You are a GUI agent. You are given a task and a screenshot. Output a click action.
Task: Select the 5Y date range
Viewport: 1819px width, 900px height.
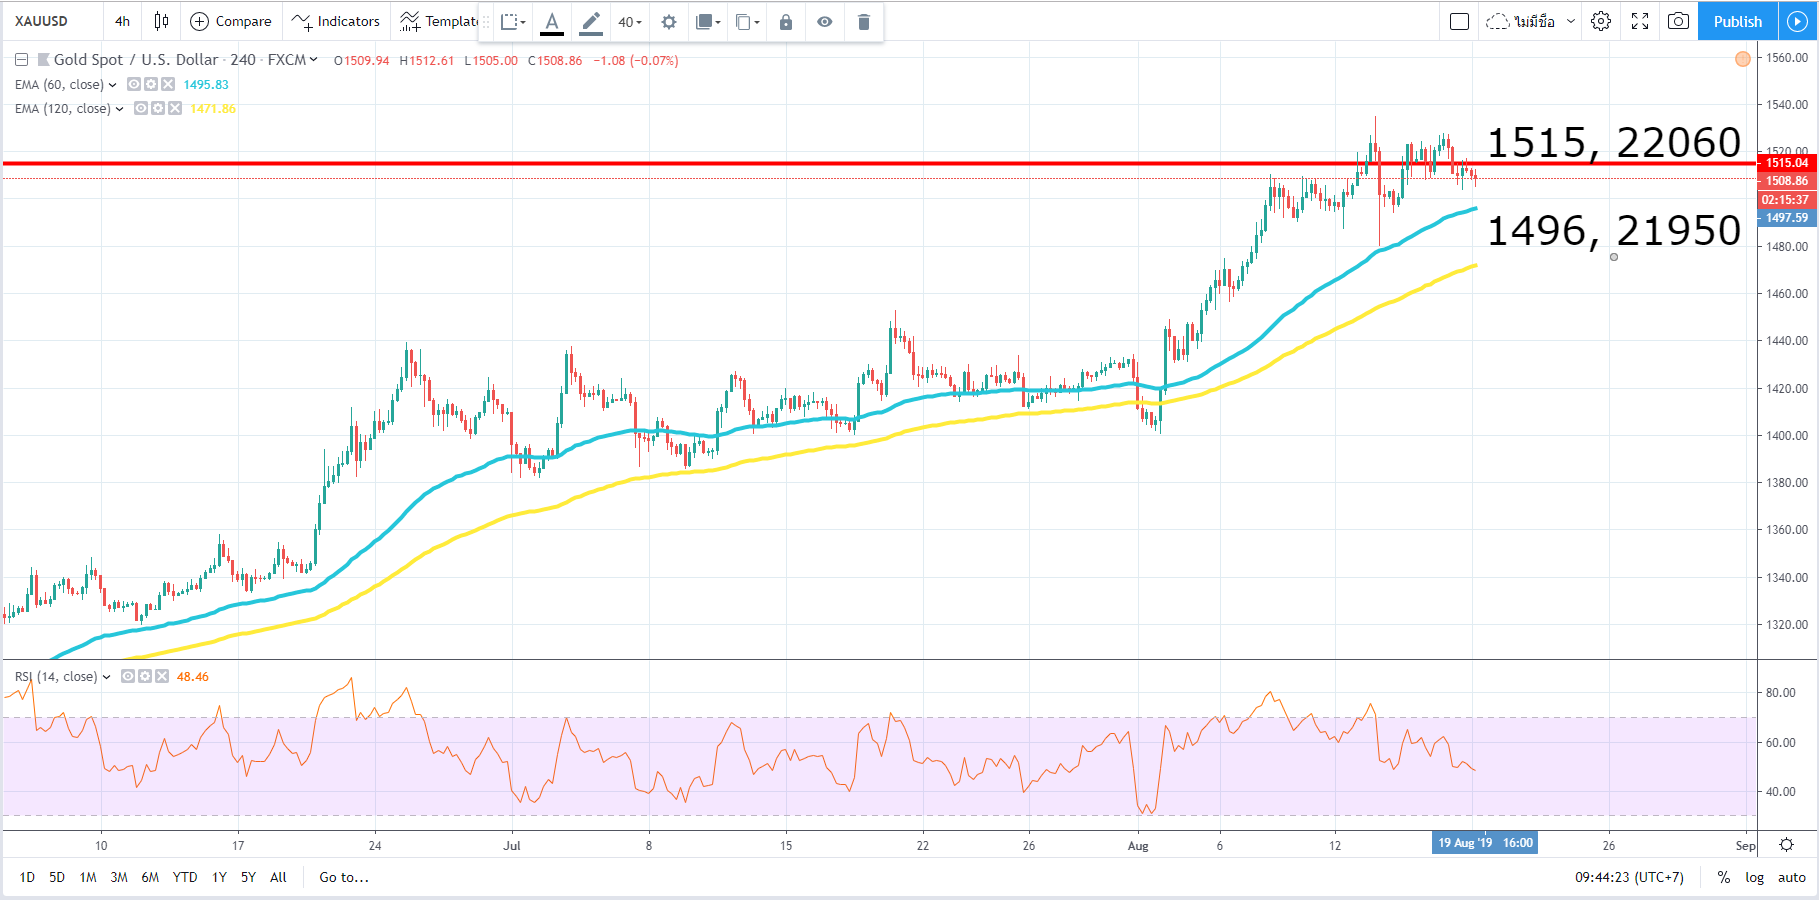pyautogui.click(x=248, y=877)
